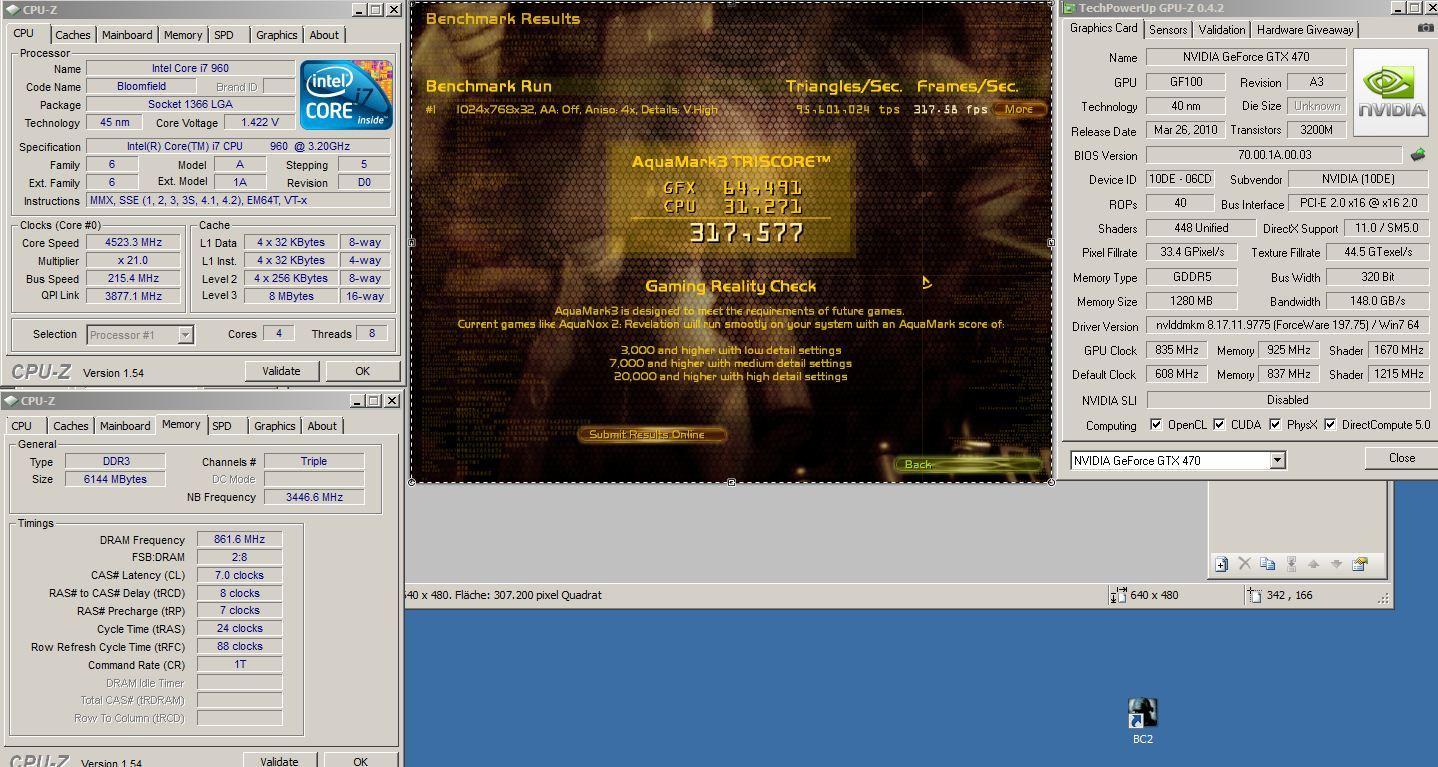This screenshot has height=767, width=1438.
Task: Click the save BIOS chip icon in GPU-Z
Action: tap(1418, 155)
